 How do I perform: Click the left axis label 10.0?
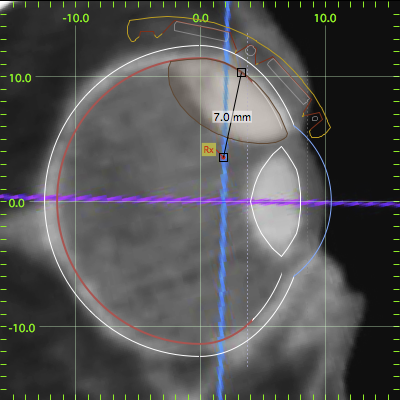tap(20, 78)
